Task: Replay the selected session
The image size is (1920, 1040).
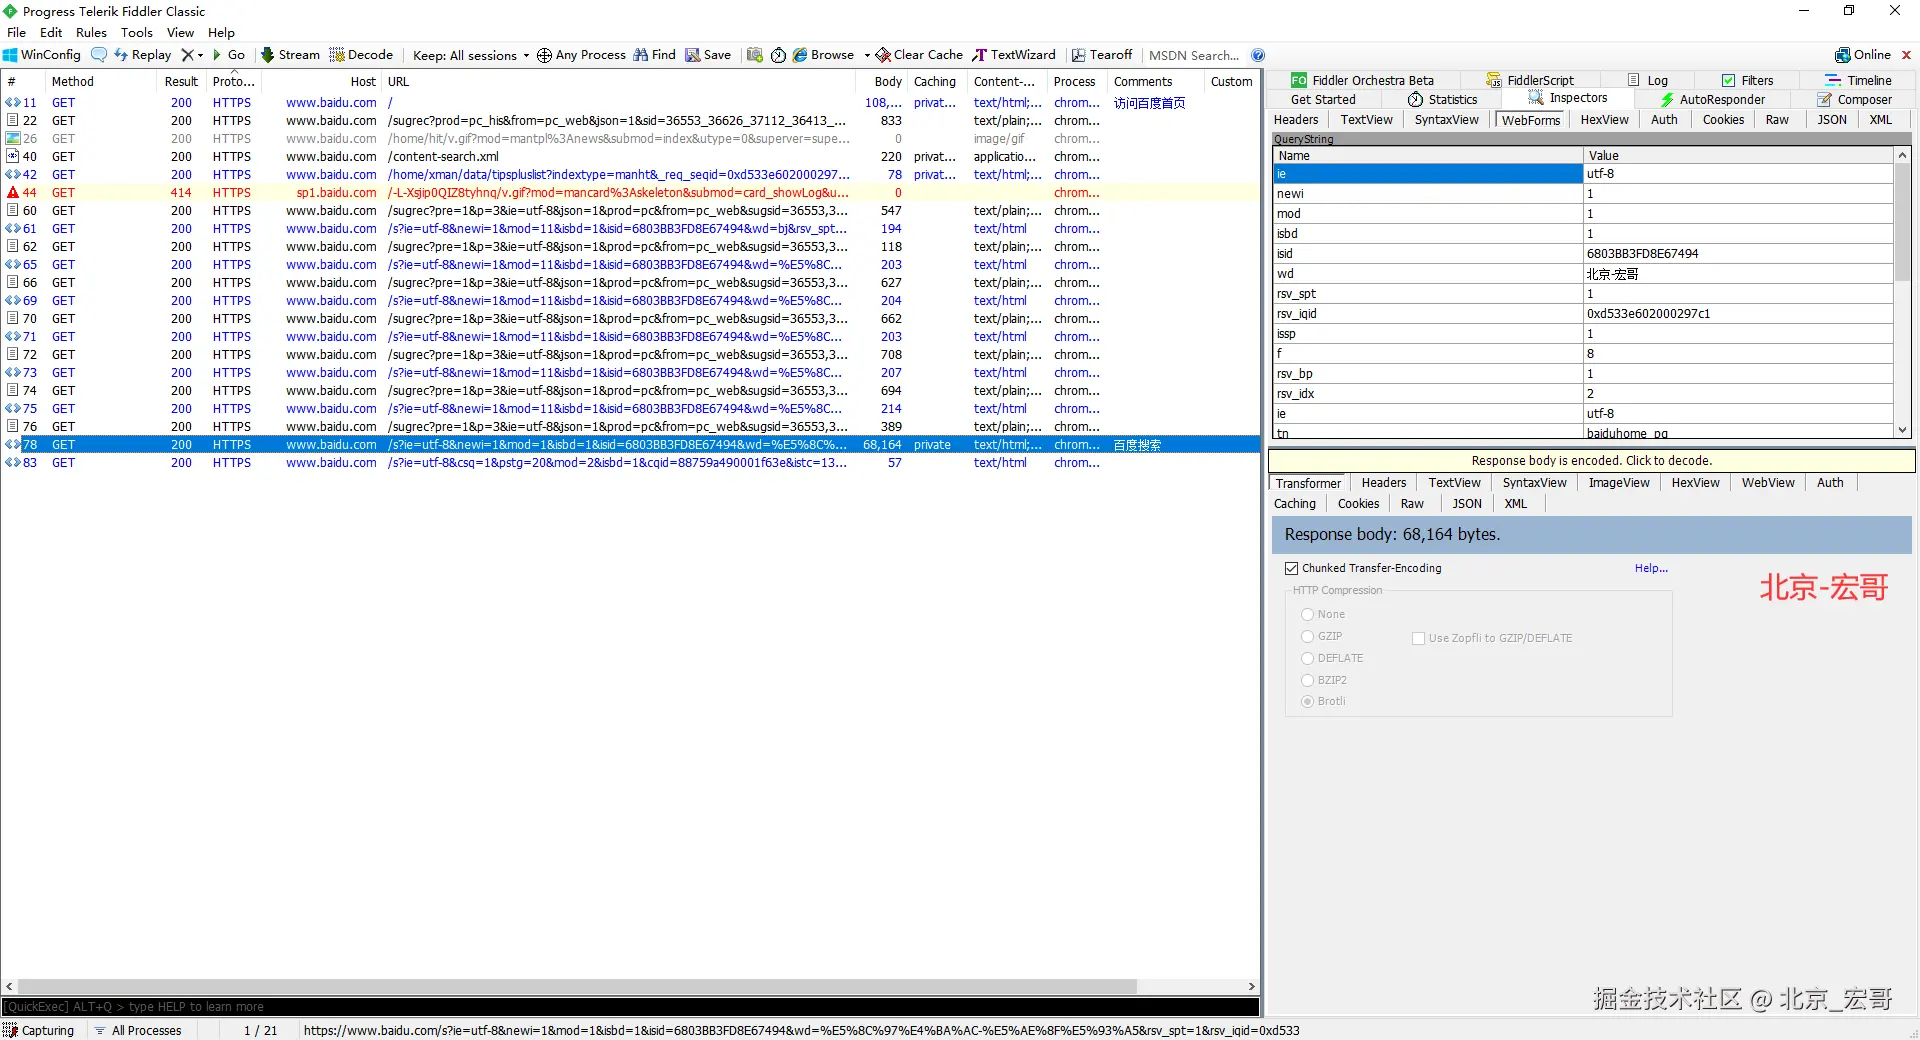Action: pos(143,55)
